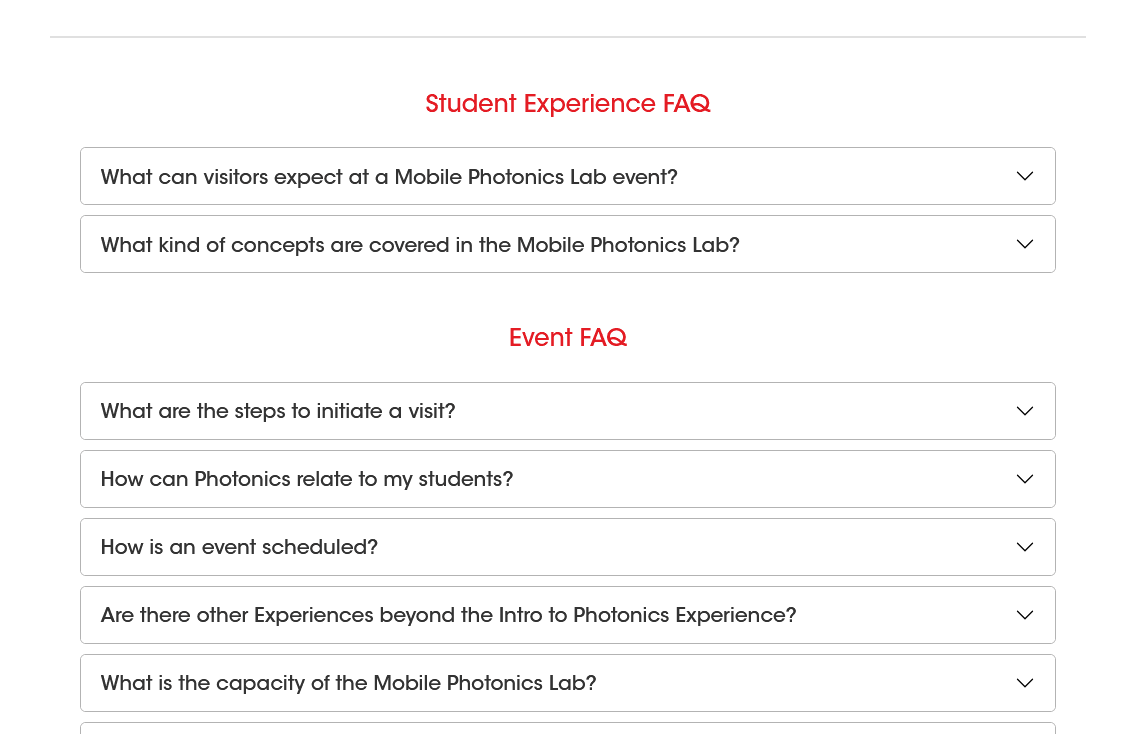Expand 'What kind of concepts are covered' question text
The image size is (1123, 734).
(x=420, y=245)
